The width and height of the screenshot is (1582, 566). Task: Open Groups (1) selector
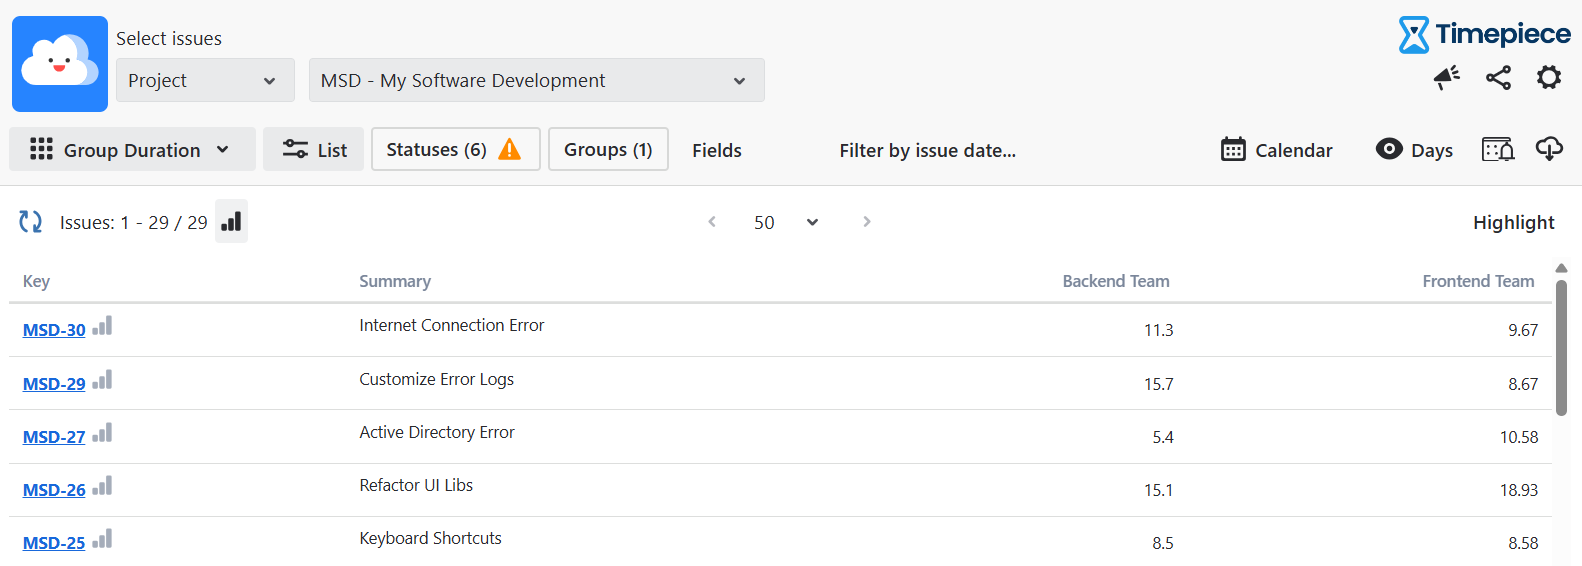click(608, 149)
